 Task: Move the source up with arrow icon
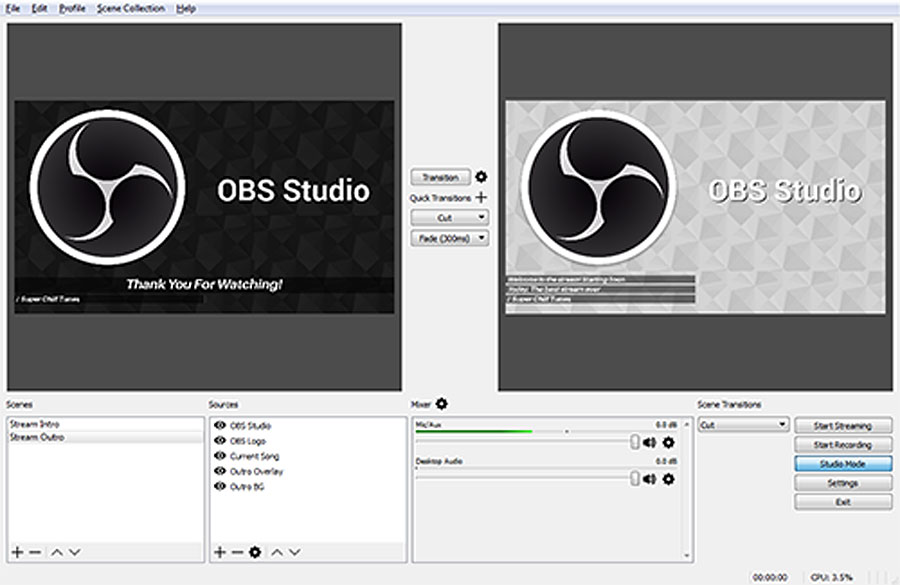click(277, 552)
